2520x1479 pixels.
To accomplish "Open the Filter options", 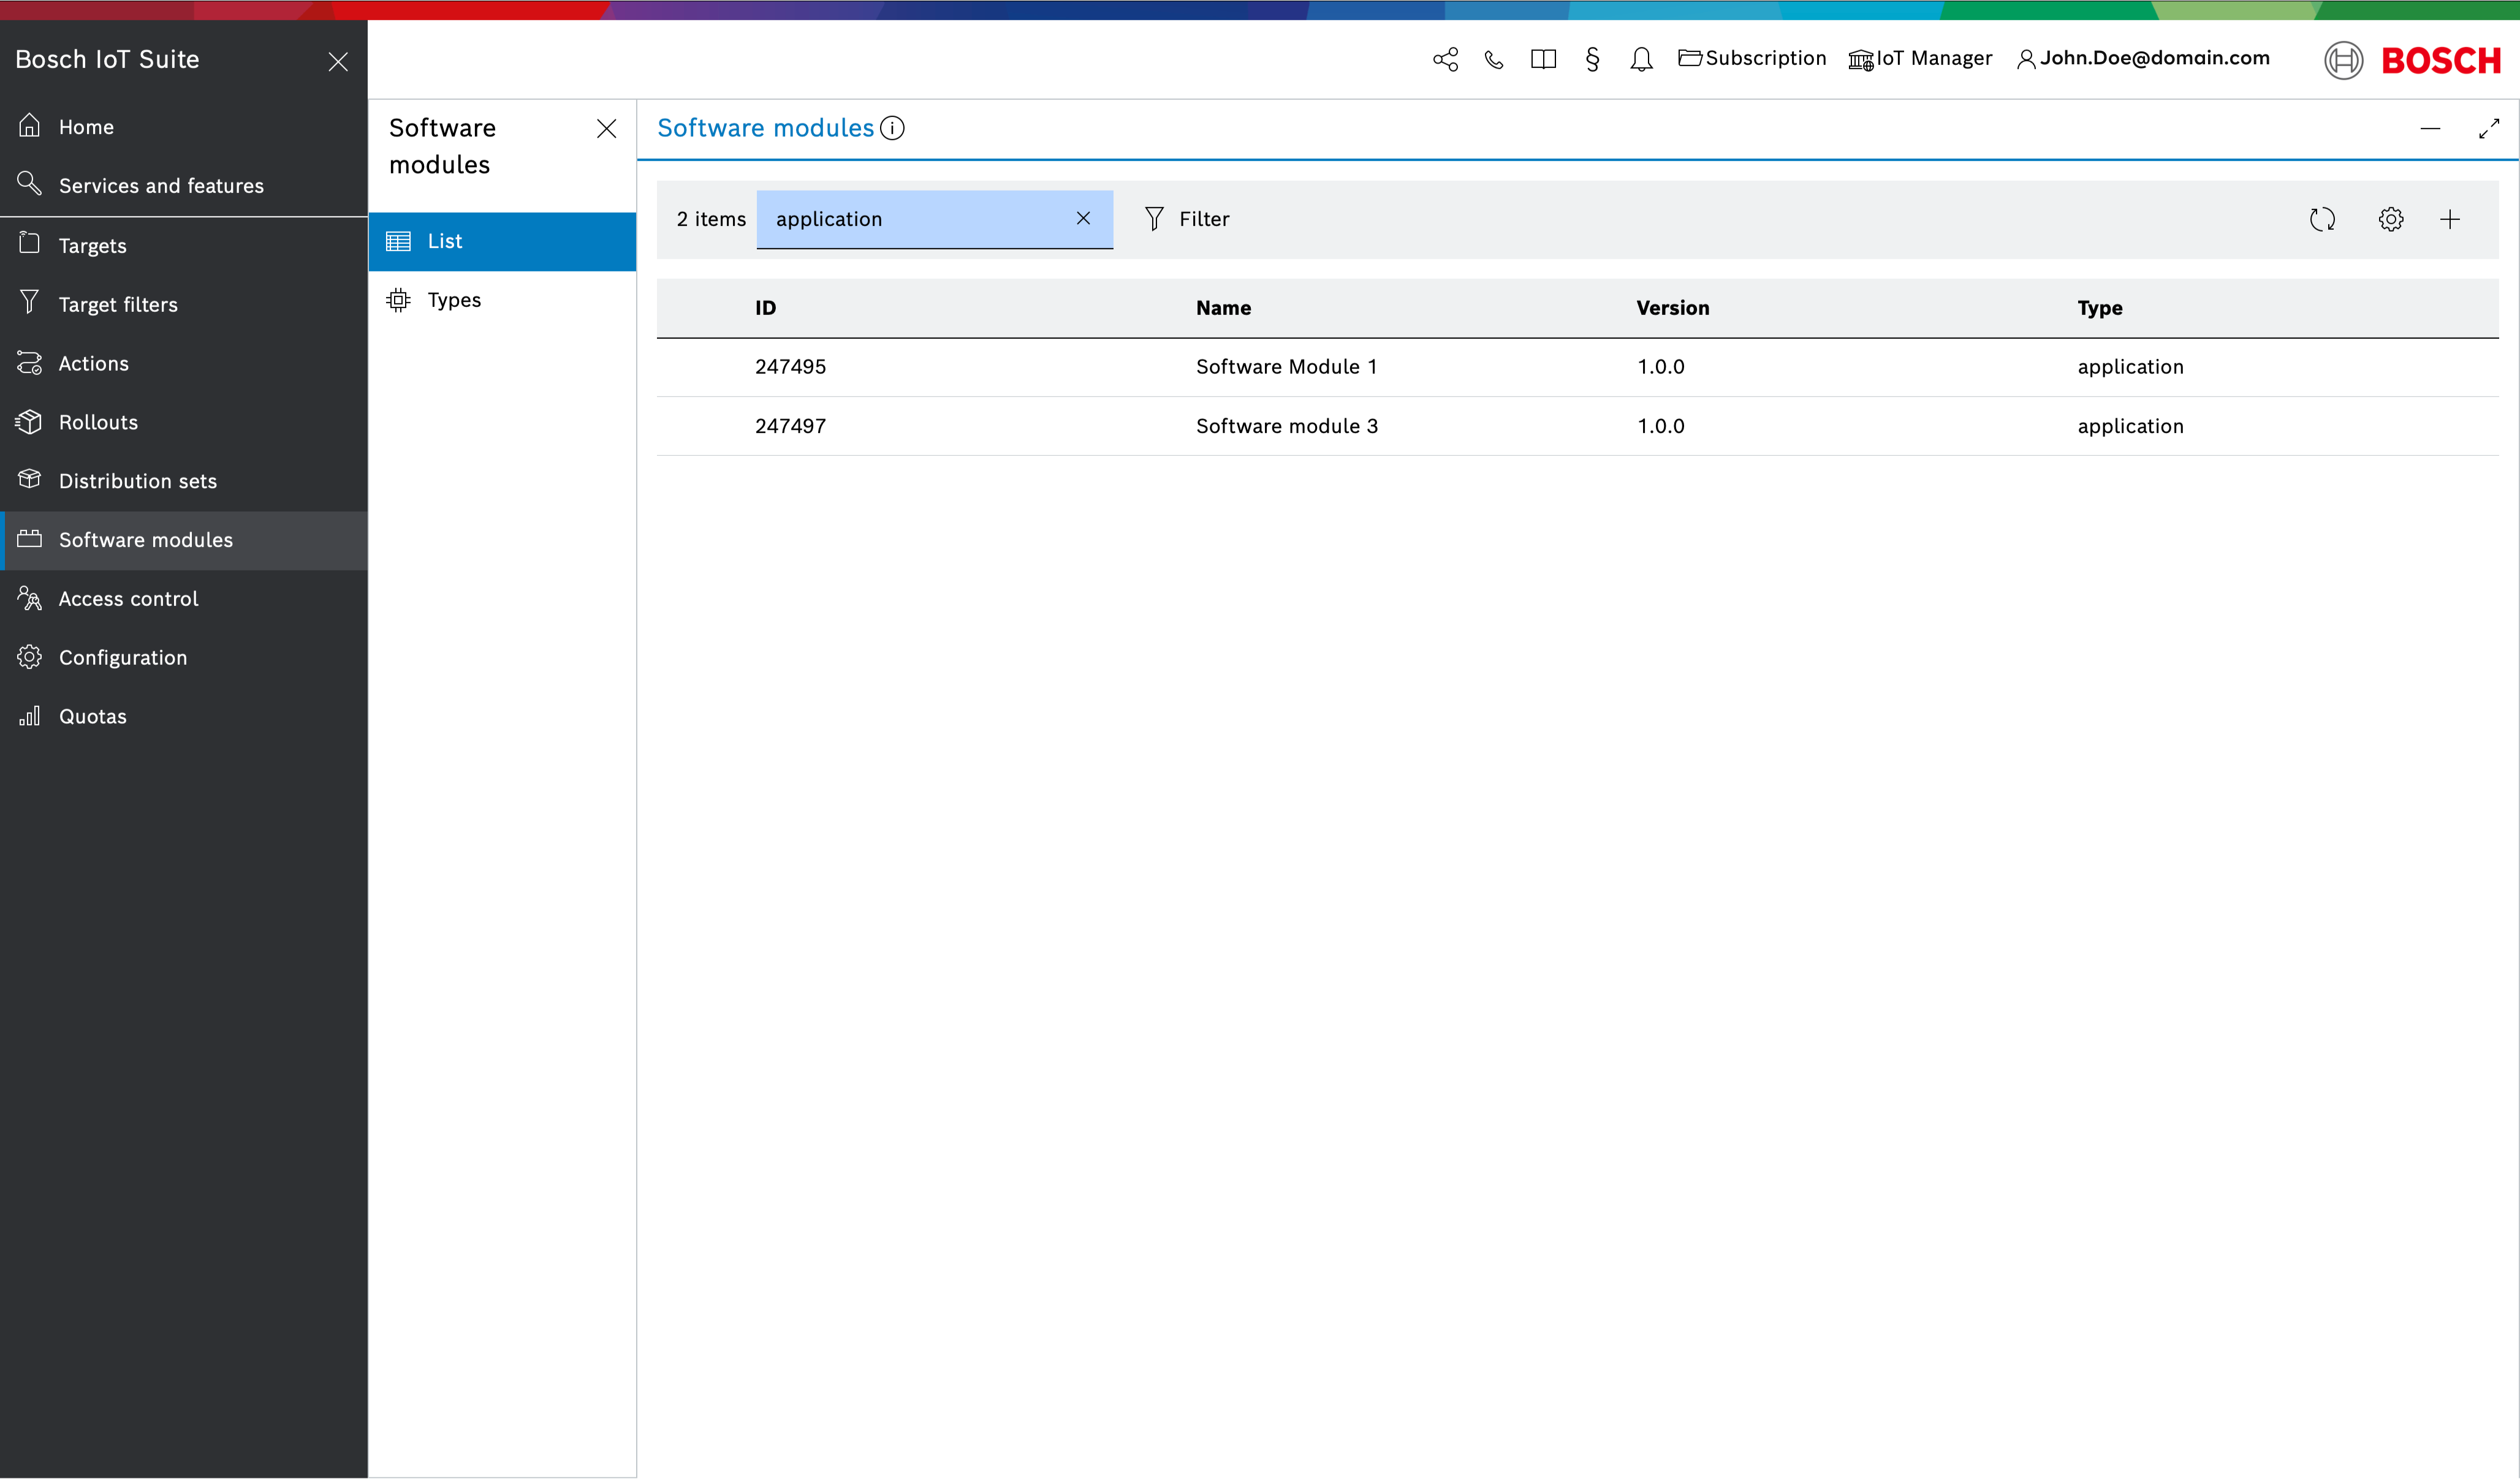I will tap(1187, 219).
